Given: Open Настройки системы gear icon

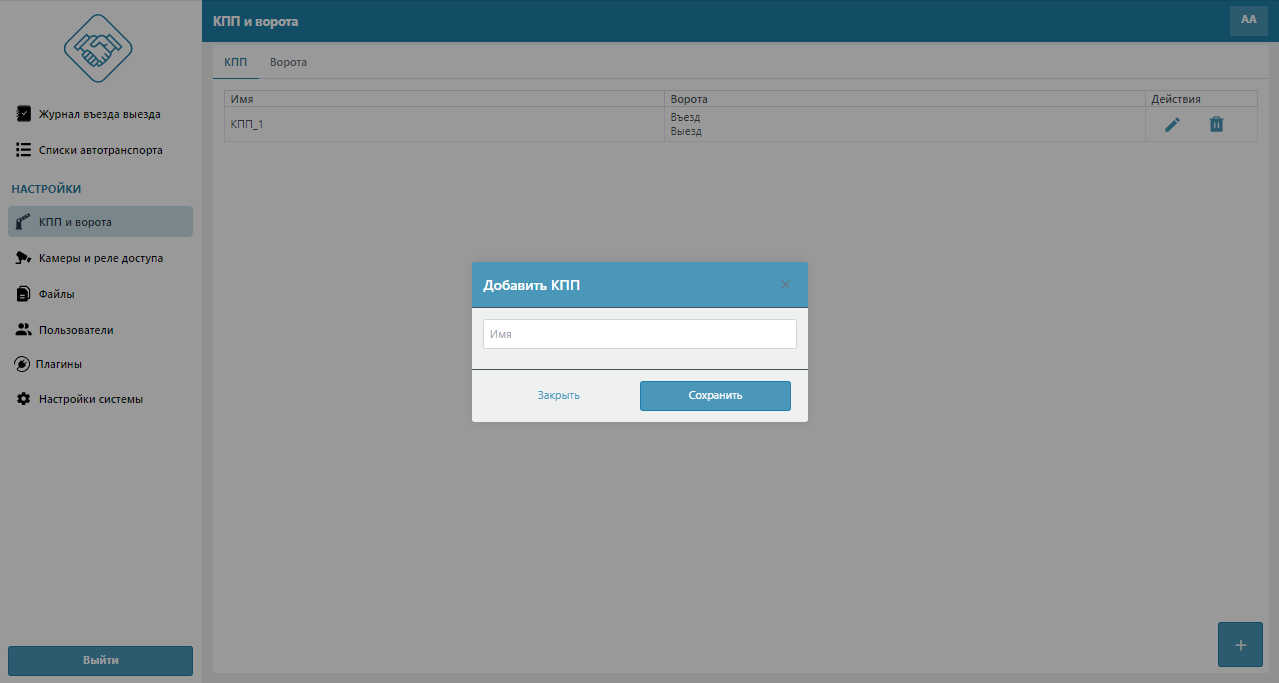Looking at the screenshot, I should point(24,399).
